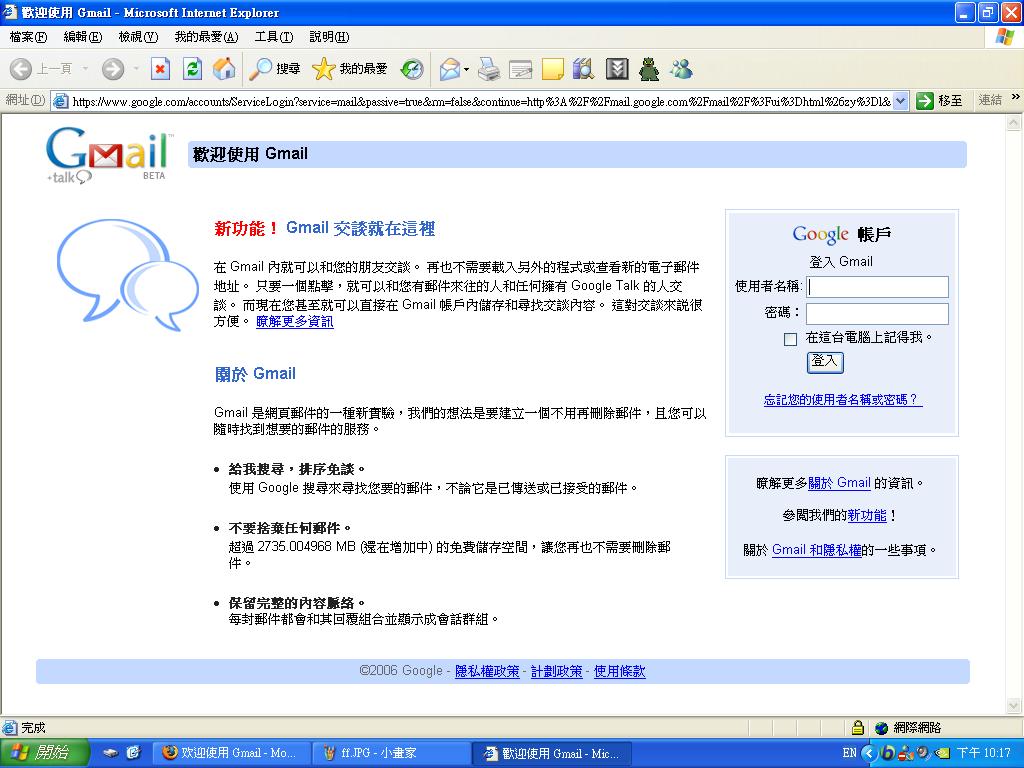The width and height of the screenshot is (1024, 768).
Task: Switch to the ff.JPG Paint taskbar window
Action: (x=391, y=753)
